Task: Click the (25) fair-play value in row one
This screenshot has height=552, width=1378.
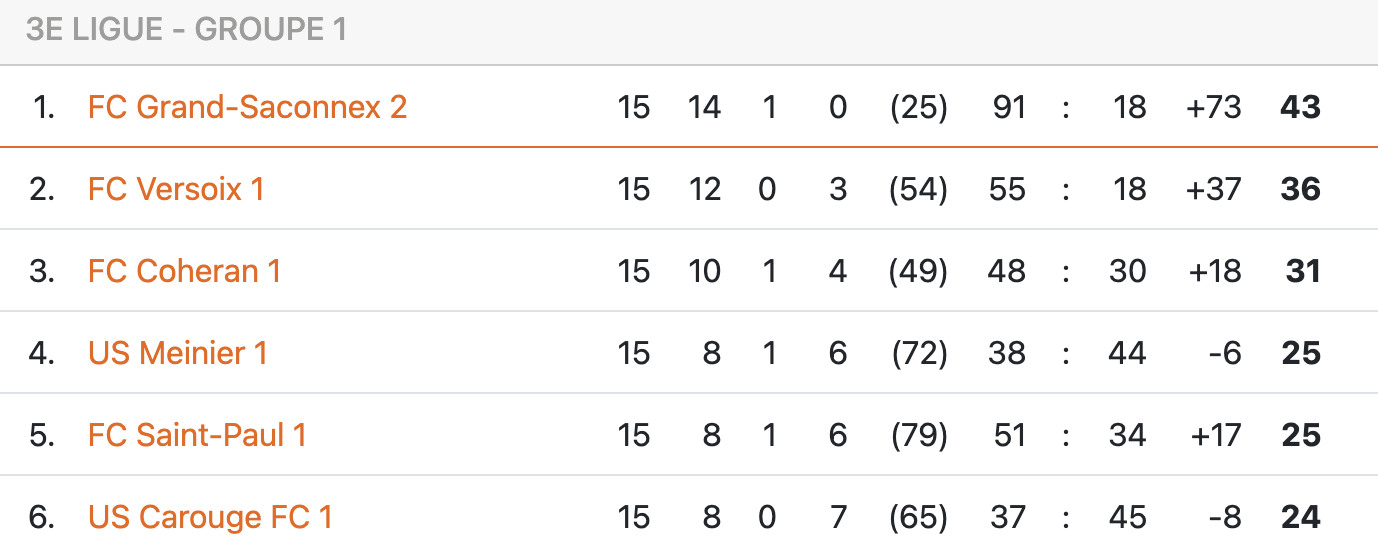Action: coord(919,107)
